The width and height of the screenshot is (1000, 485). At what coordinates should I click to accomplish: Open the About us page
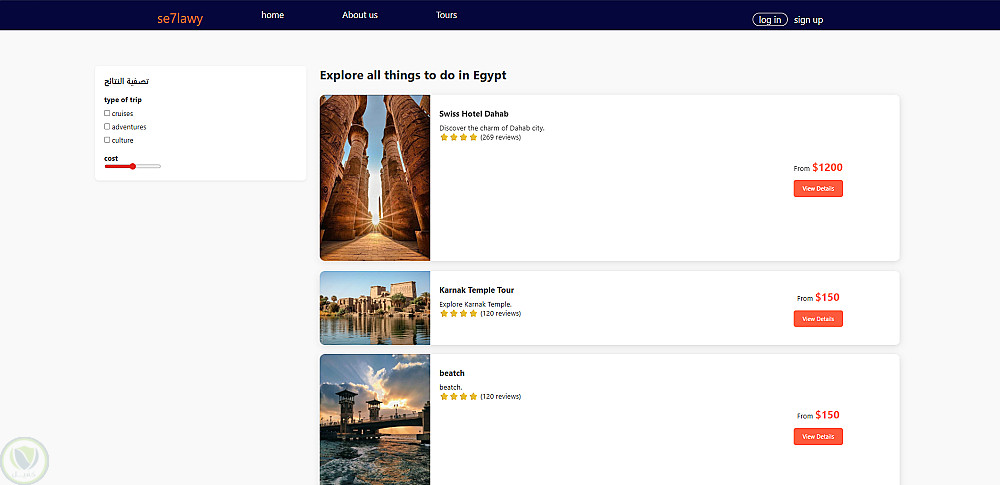pyautogui.click(x=360, y=15)
